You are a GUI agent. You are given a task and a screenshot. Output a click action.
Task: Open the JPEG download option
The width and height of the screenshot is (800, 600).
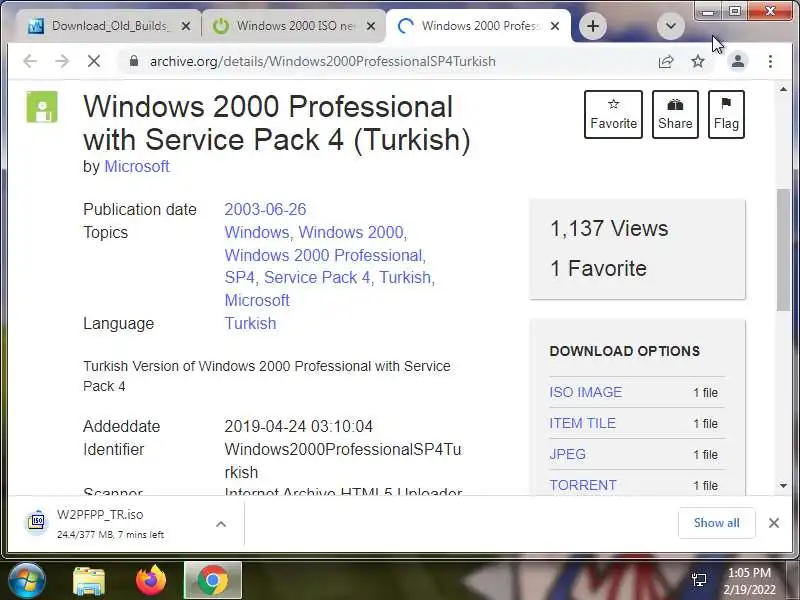pyautogui.click(x=567, y=455)
